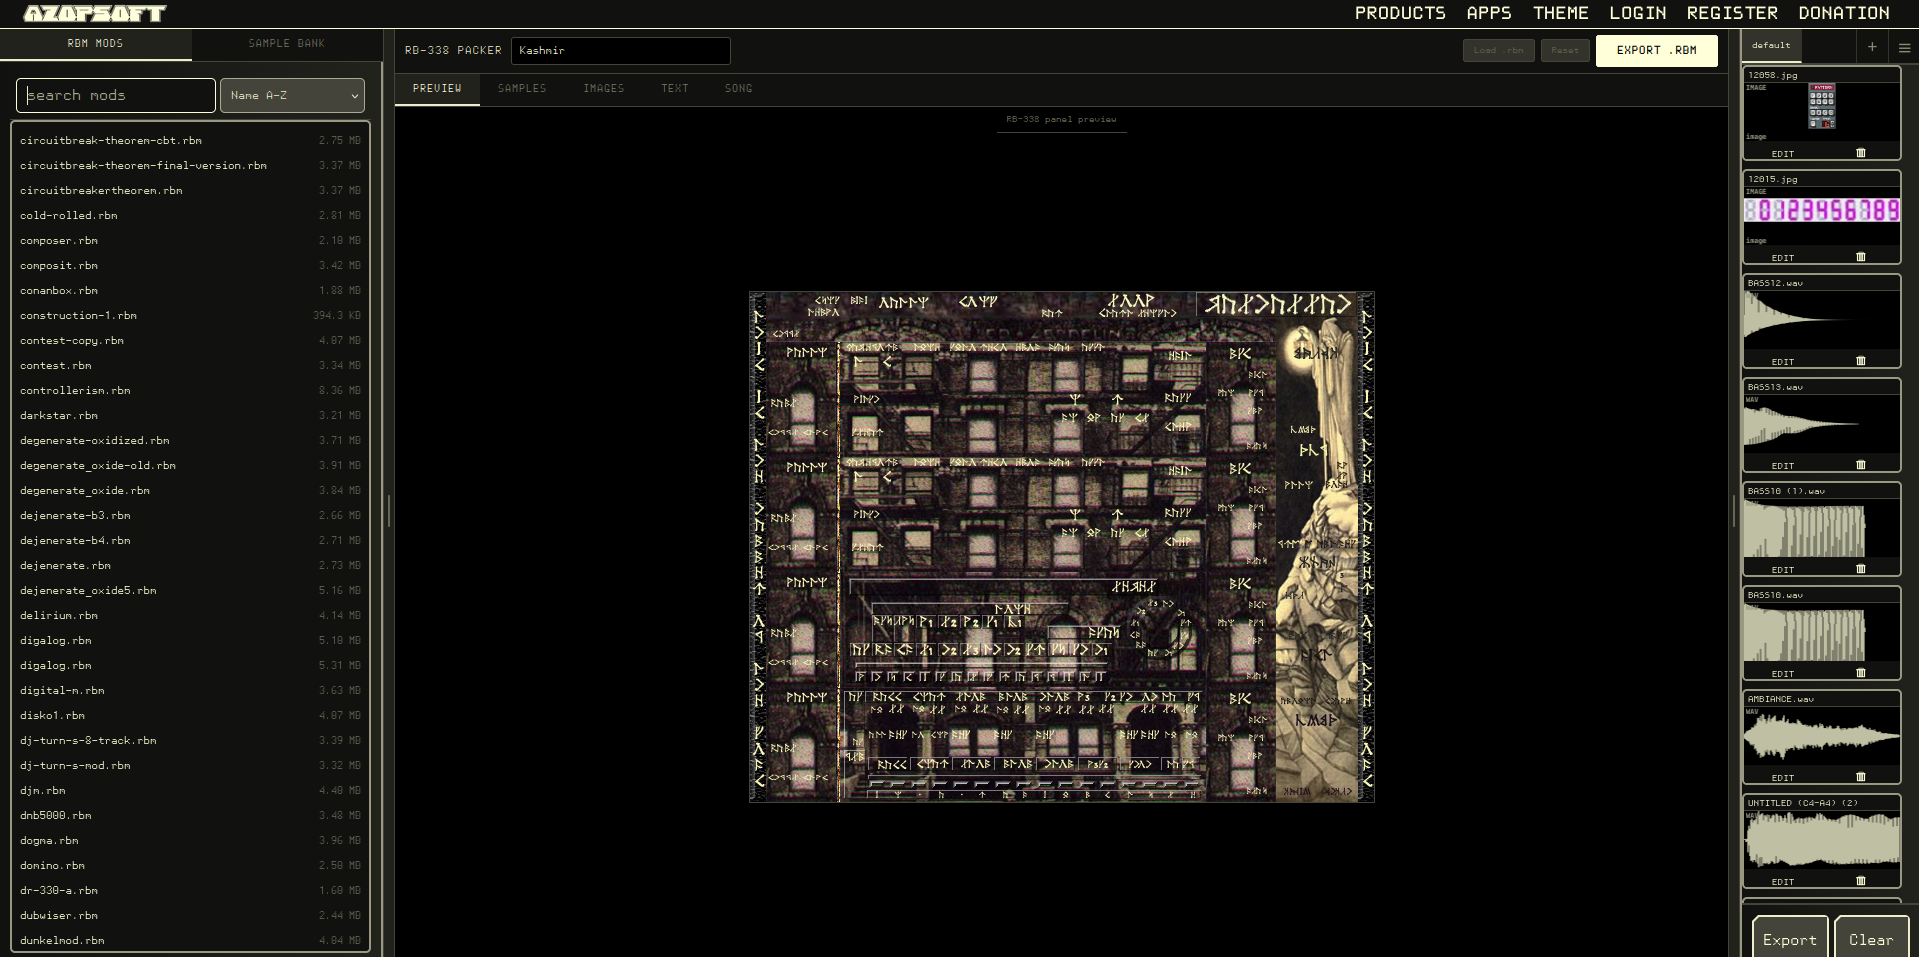This screenshot has width=1919, height=957.
Task: Select cold-rolled.rbm
Action: click(190, 216)
